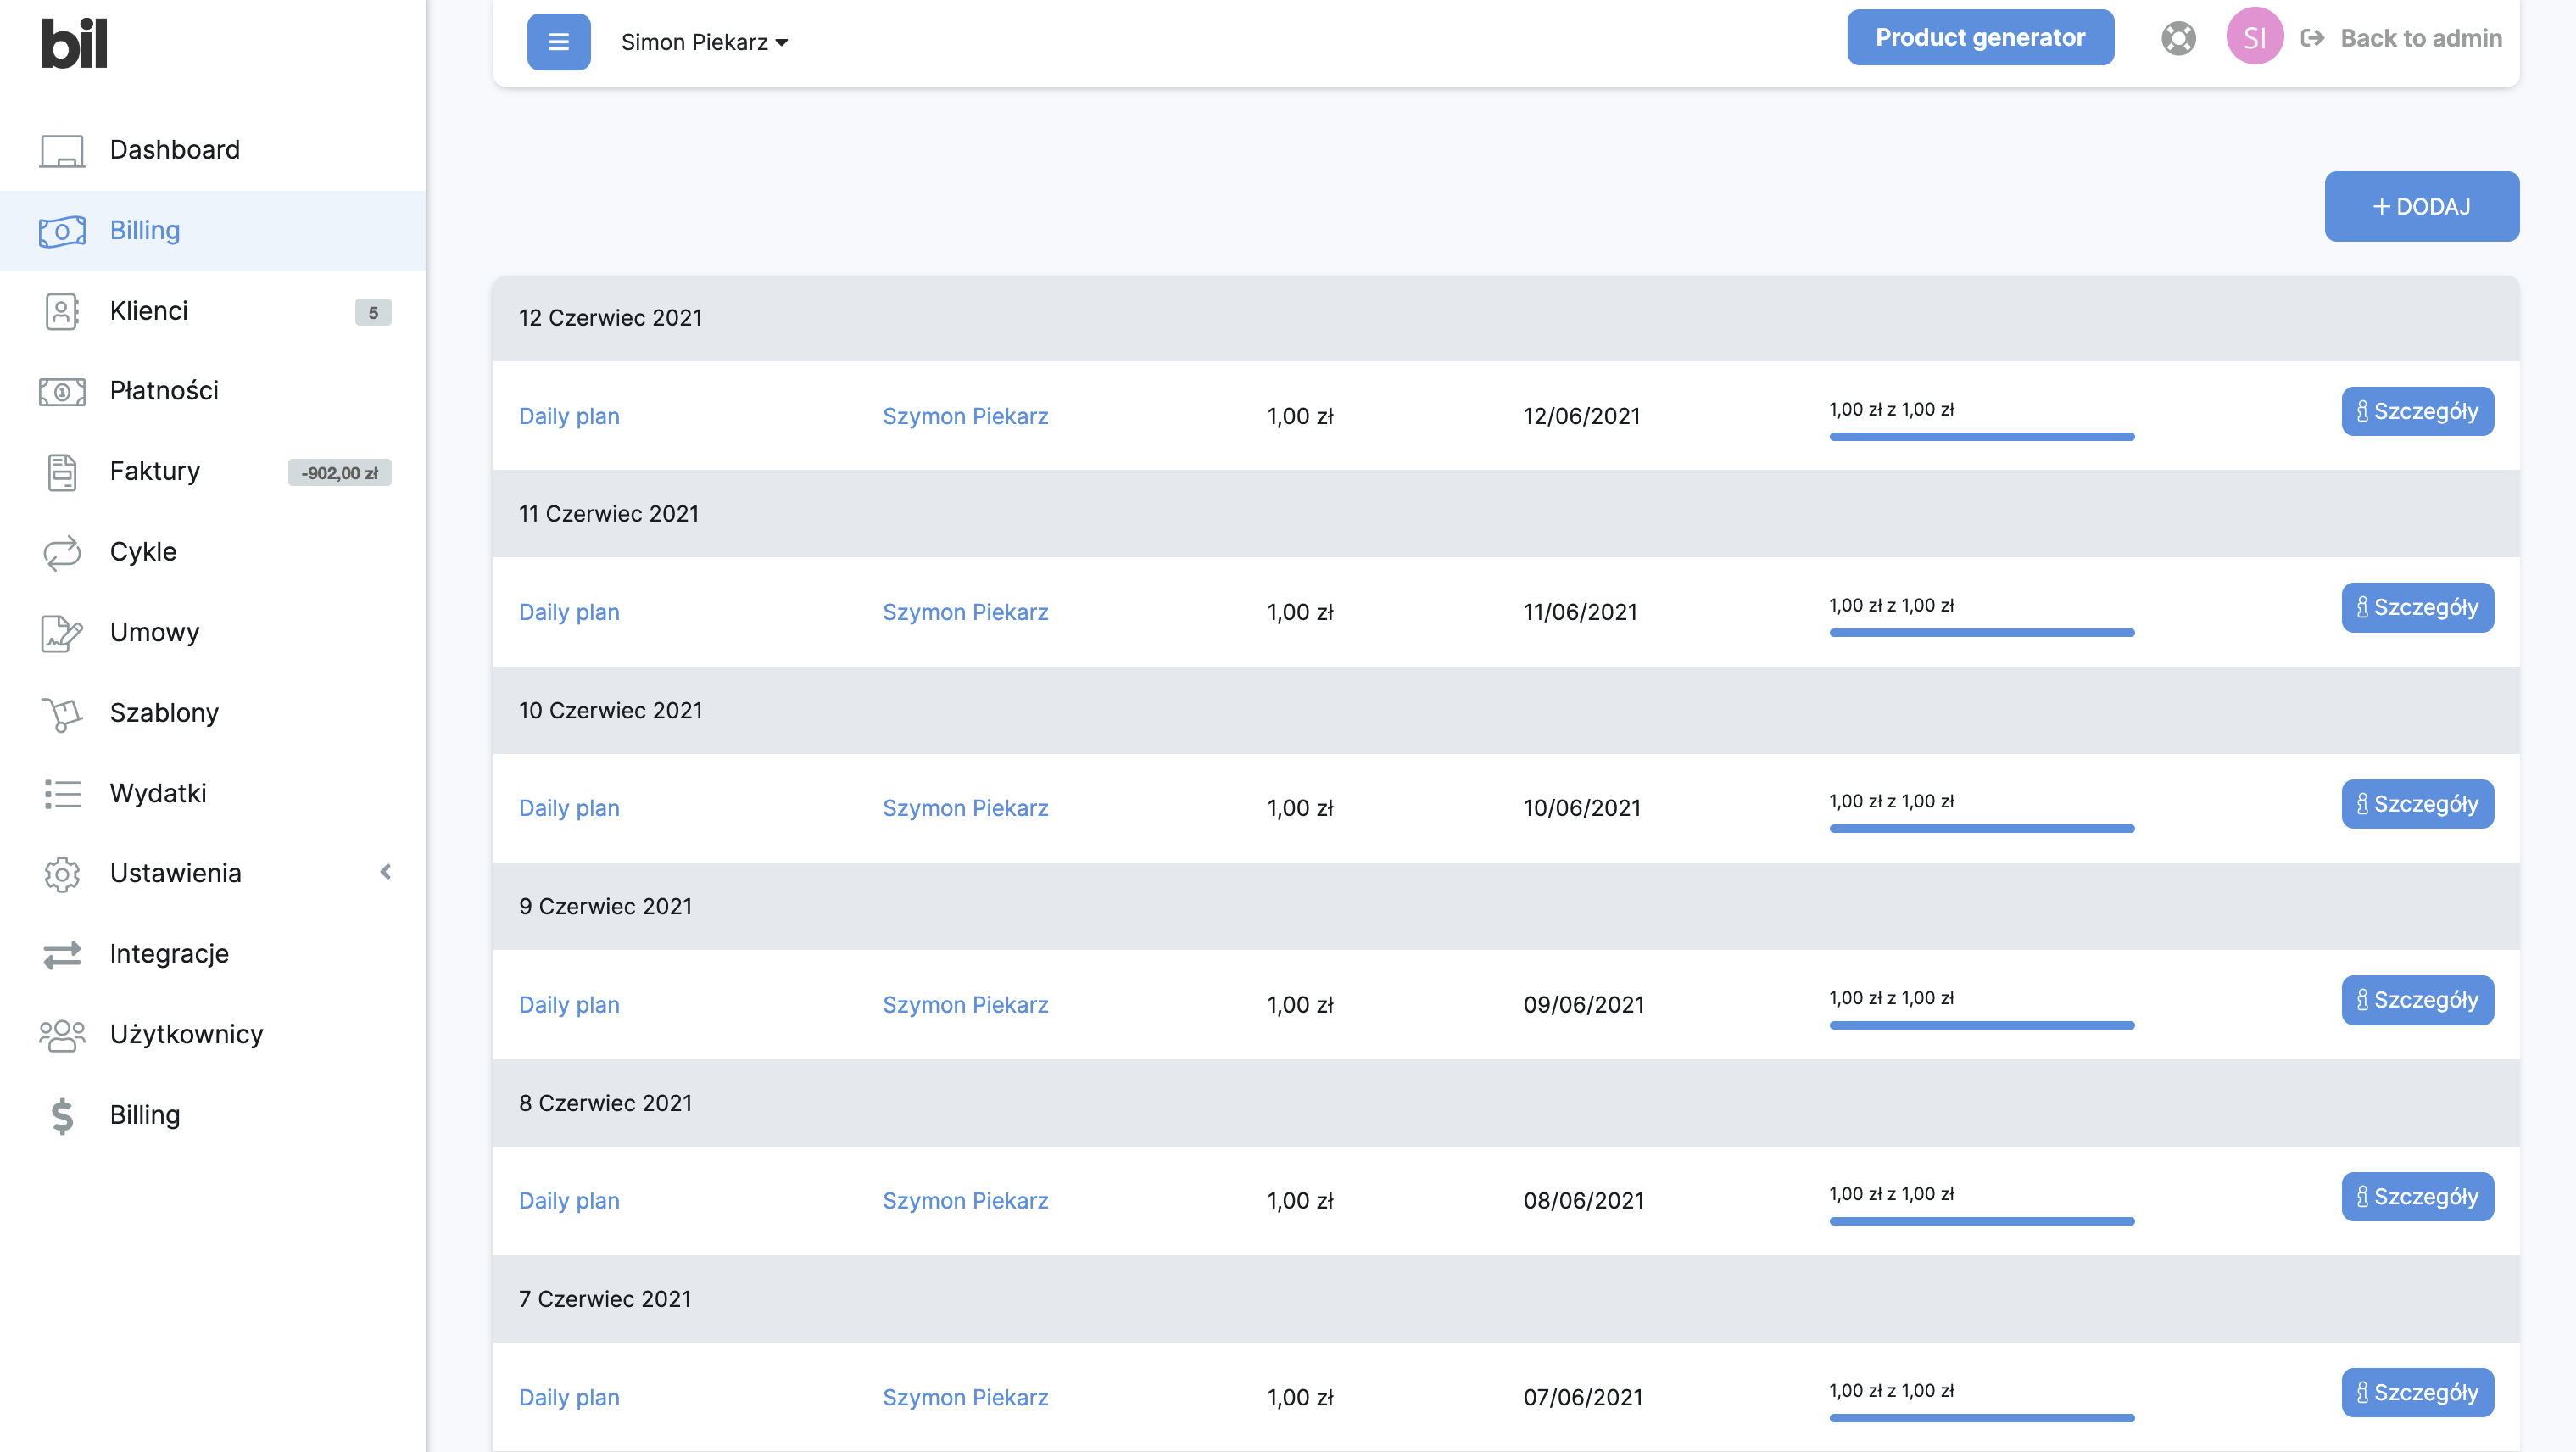Click the Integracje exchange arrows icon

coord(62,955)
